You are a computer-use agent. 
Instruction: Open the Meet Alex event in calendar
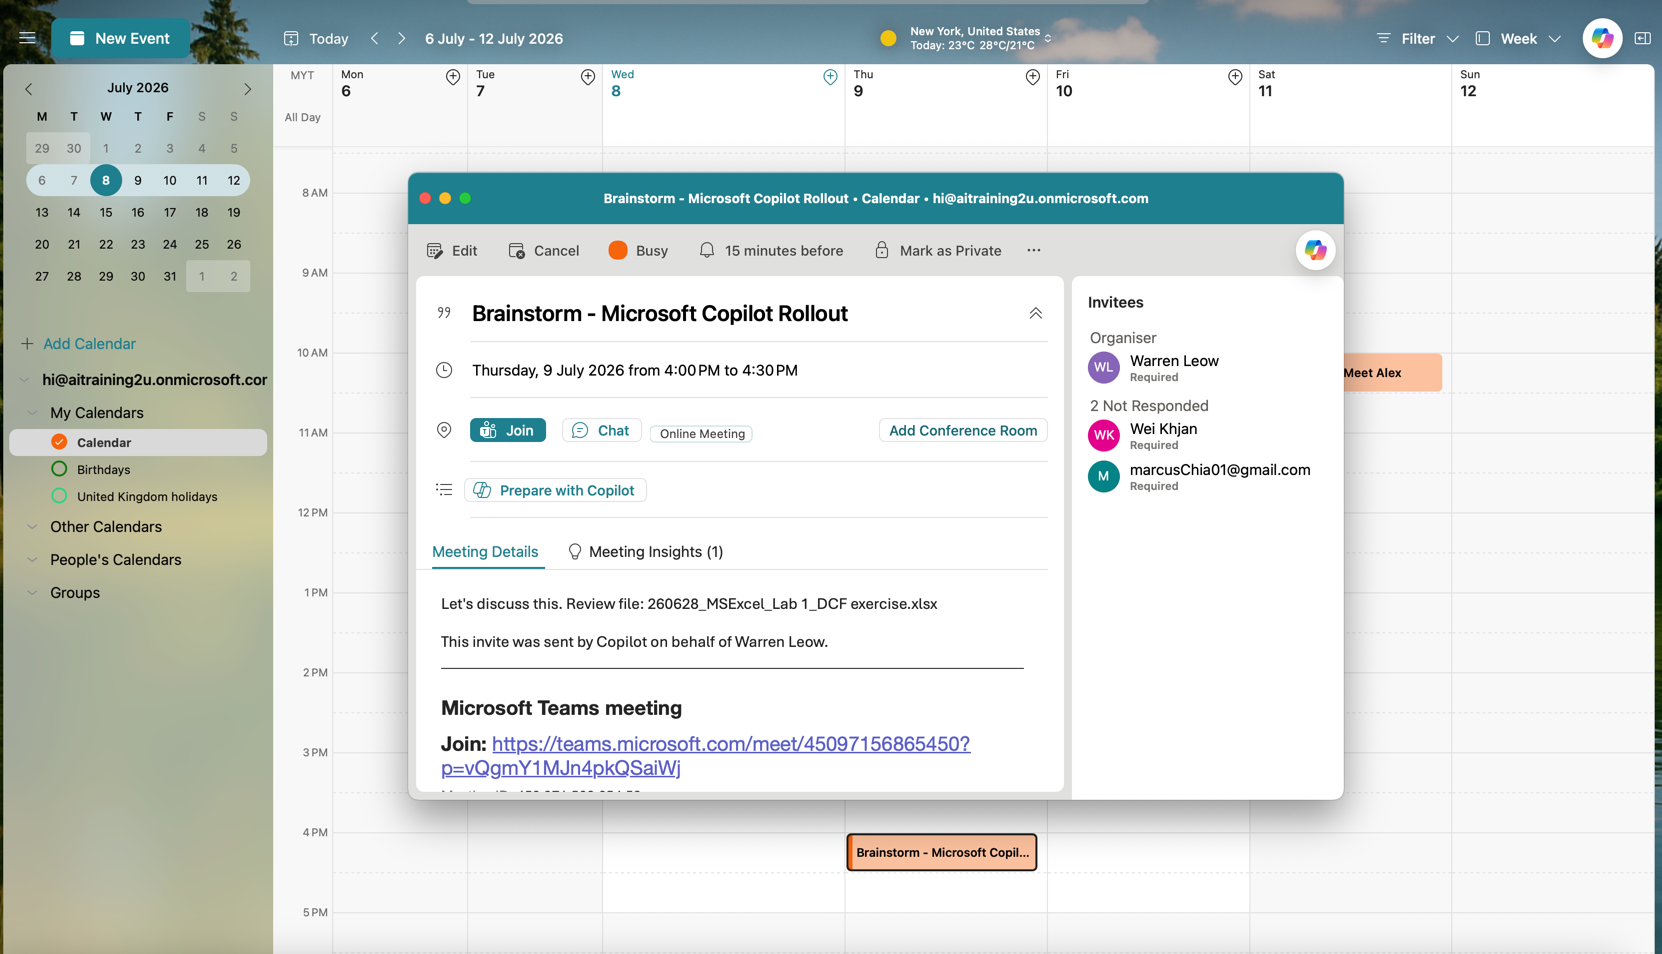(1390, 372)
